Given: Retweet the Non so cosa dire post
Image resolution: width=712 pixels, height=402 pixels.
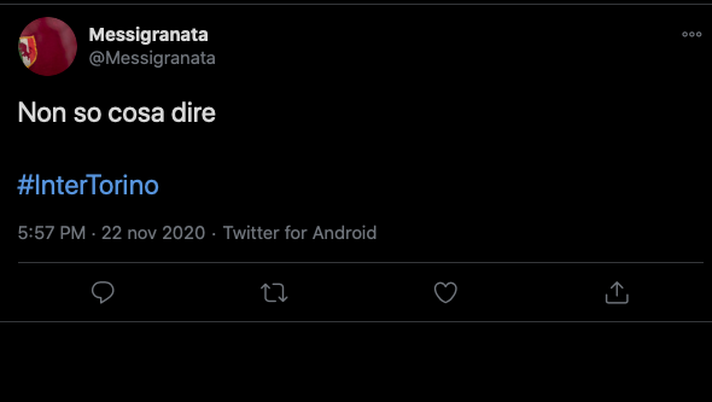Looking at the screenshot, I should click(274, 292).
